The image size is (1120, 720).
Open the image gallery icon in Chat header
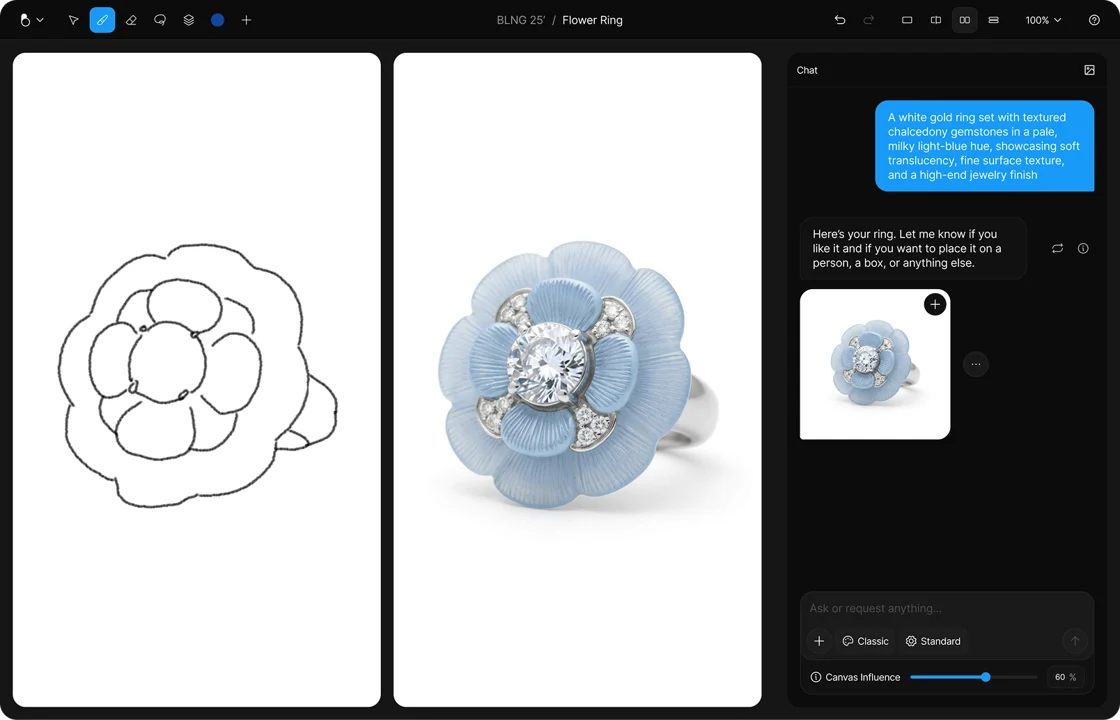click(1089, 70)
